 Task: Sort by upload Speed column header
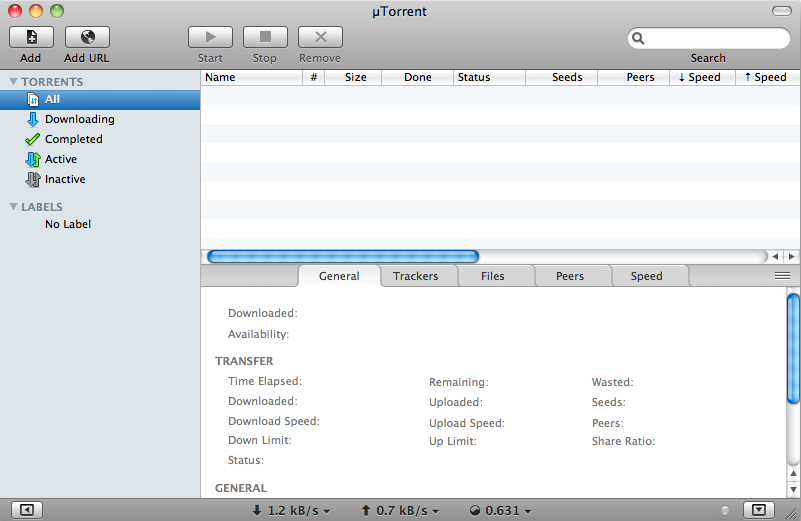tap(768, 77)
